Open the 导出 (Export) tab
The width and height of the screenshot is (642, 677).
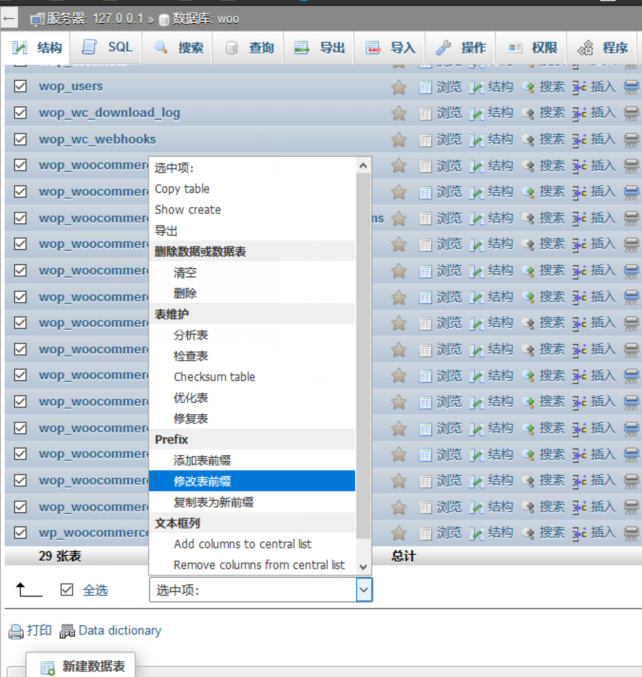[320, 47]
